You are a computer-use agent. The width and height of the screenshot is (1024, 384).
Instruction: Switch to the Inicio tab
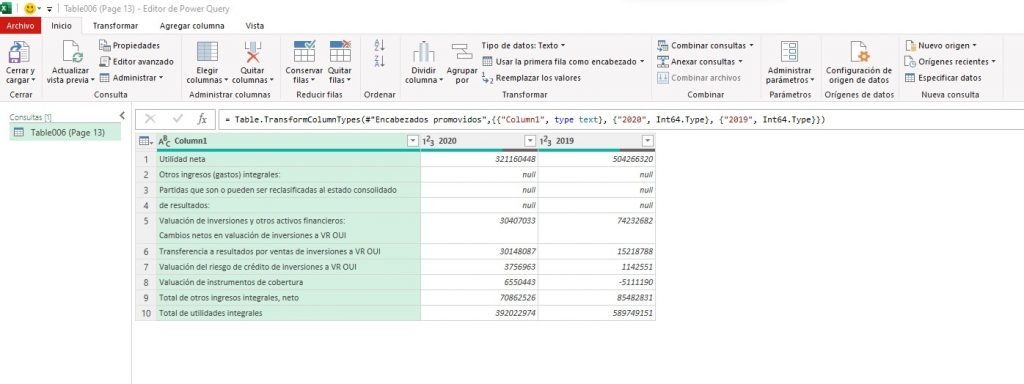tap(61, 26)
